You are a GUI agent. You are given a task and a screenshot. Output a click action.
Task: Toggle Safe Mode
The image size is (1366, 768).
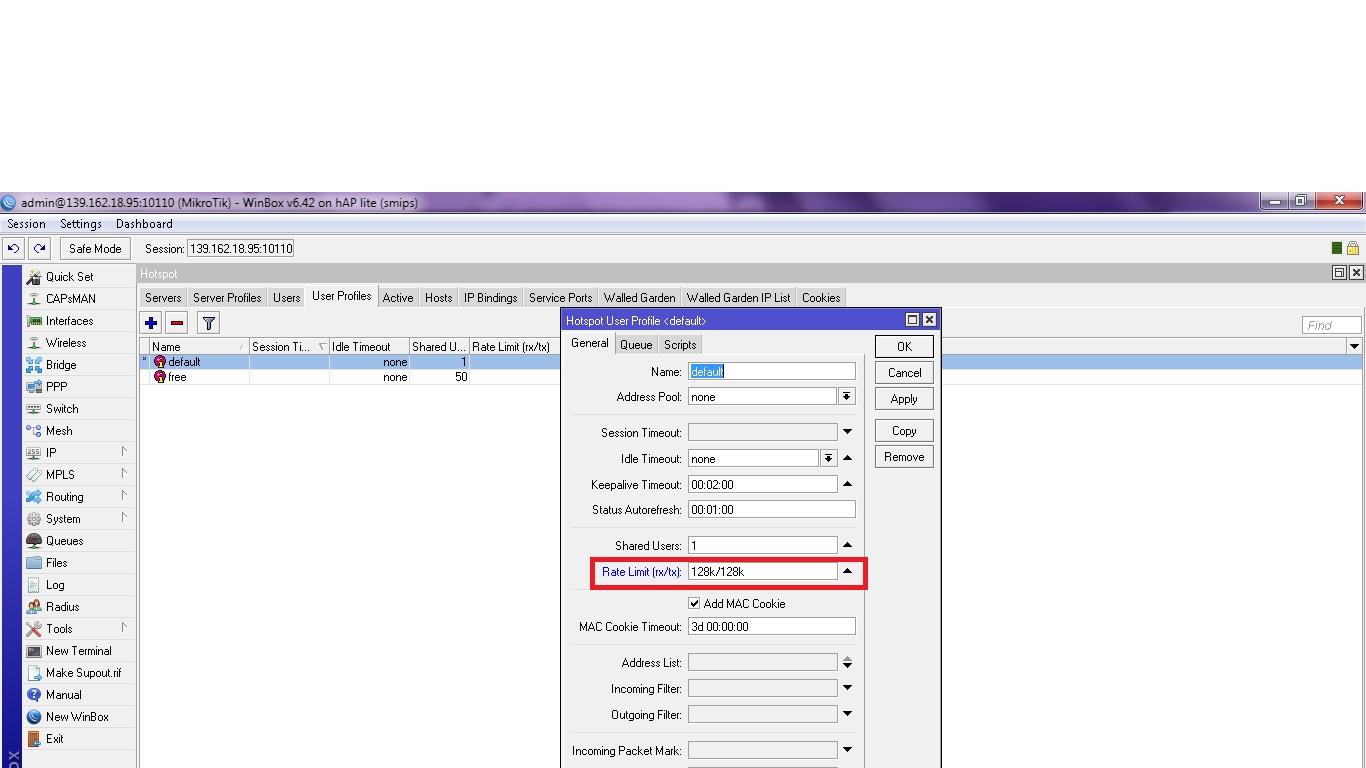pos(95,248)
